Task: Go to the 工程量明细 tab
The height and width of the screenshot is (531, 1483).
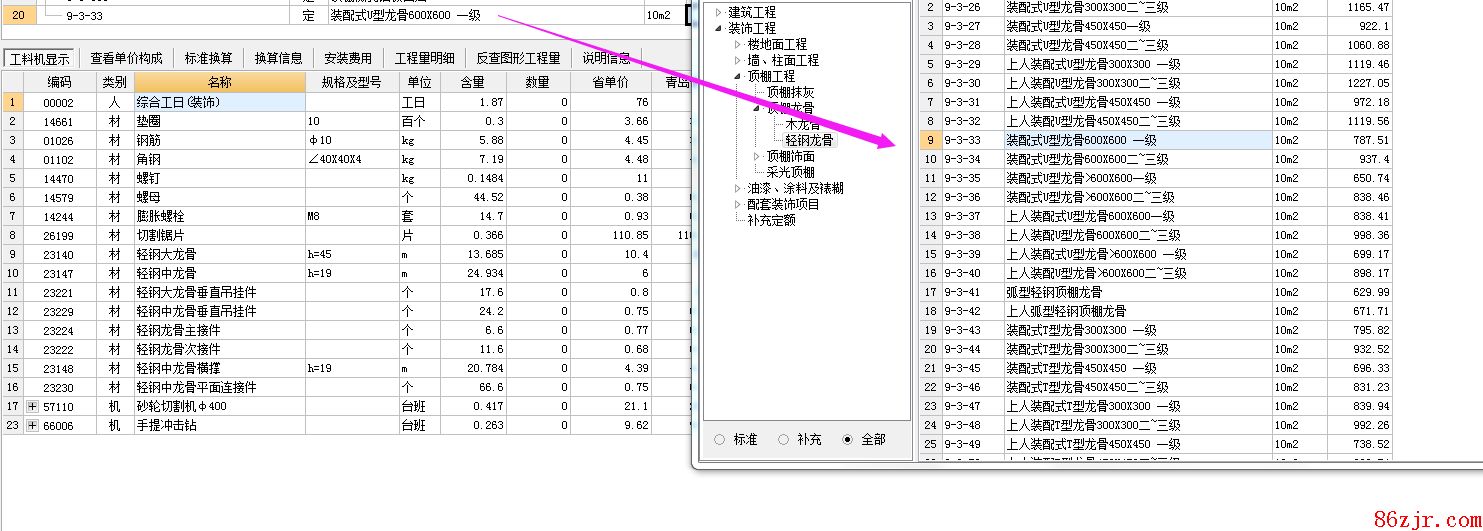Action: [x=424, y=58]
